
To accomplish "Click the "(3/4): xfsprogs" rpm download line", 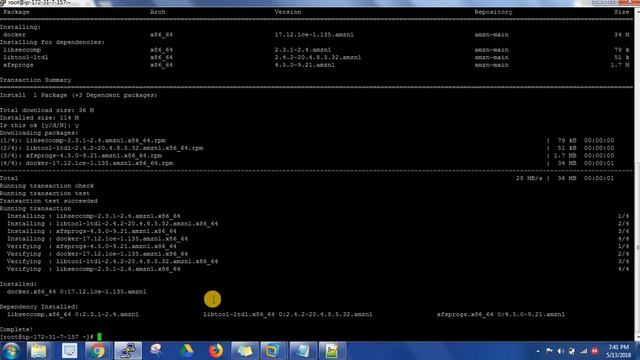I will pos(81,156).
